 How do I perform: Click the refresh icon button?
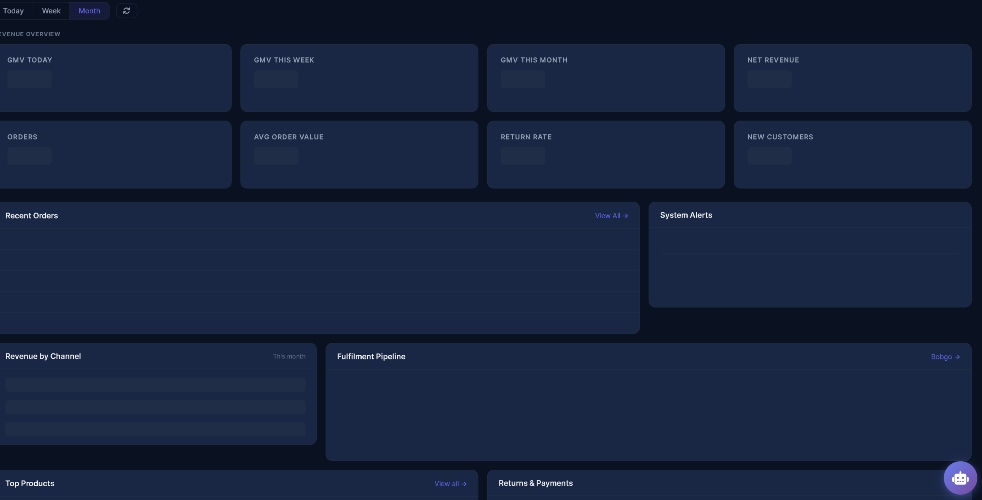click(127, 11)
